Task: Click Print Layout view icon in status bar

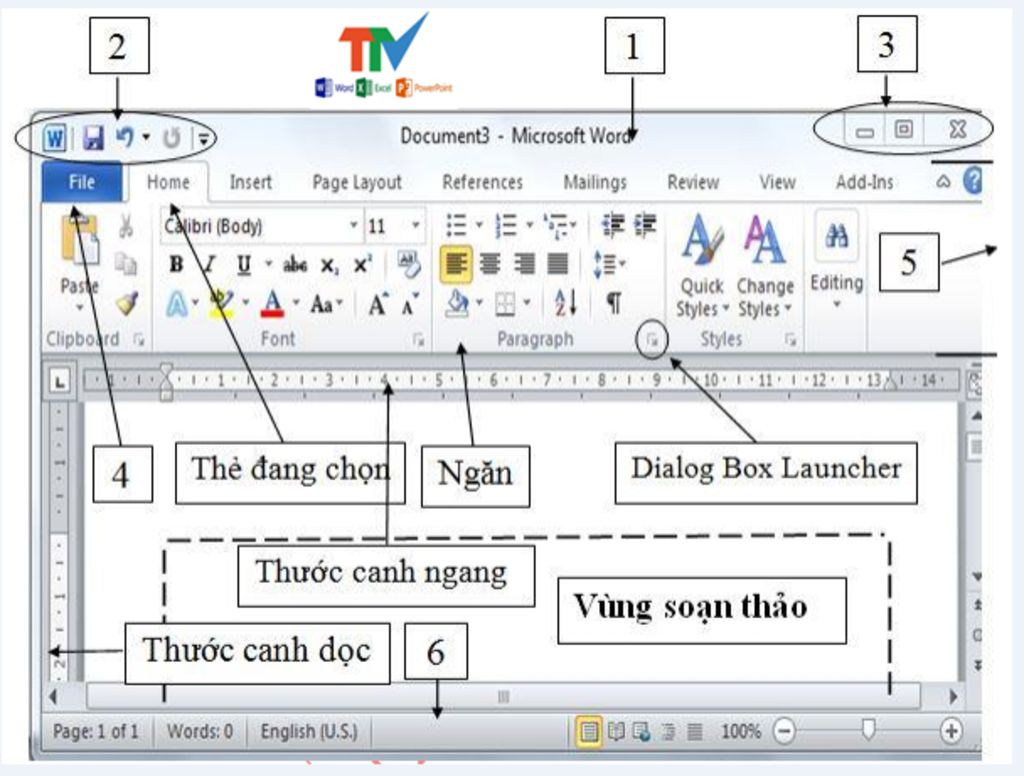Action: coord(589,731)
